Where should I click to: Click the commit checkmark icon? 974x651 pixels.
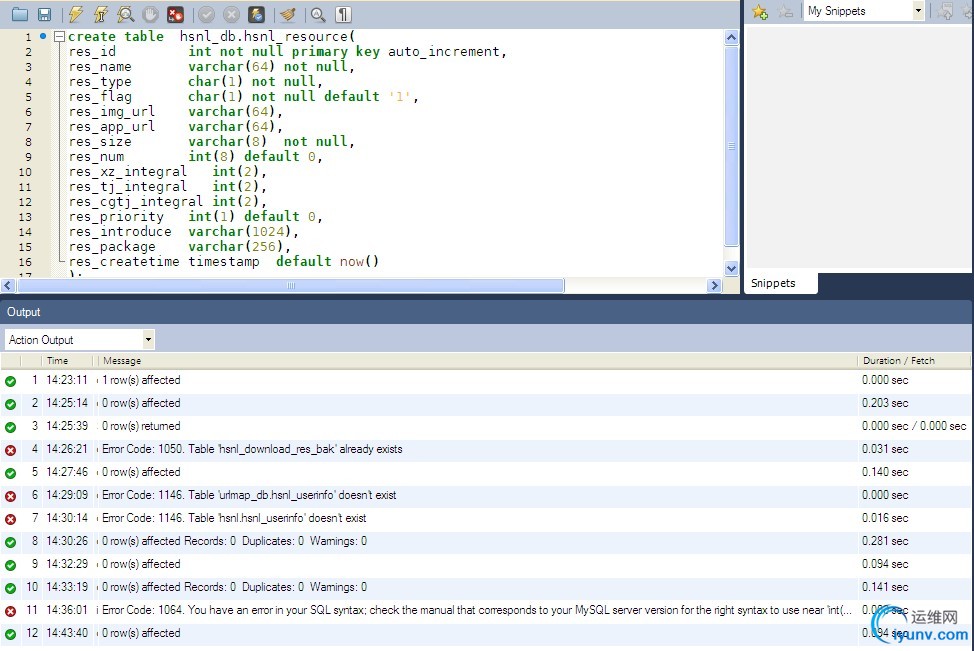point(206,14)
